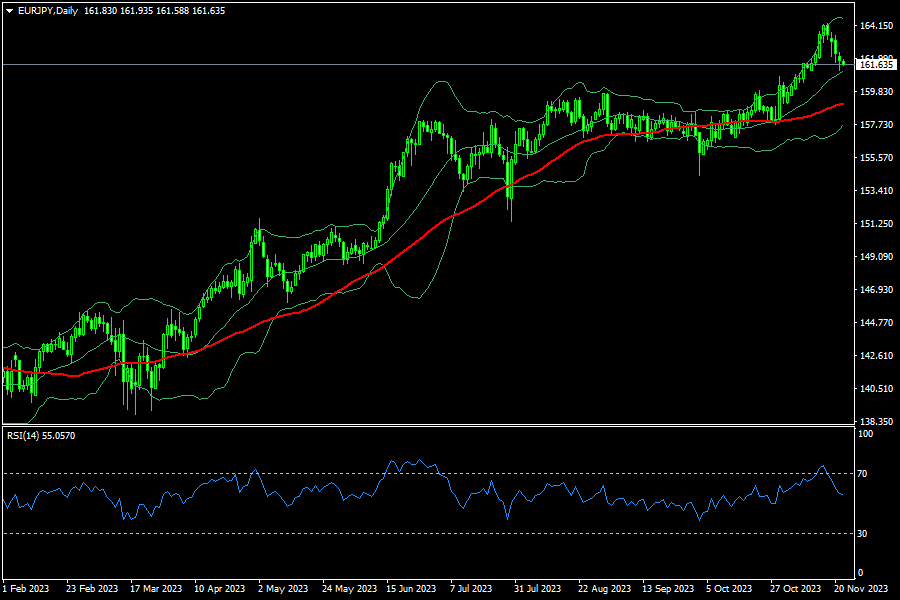This screenshot has height=600, width=900.
Task: Select the EURJPY,Daily chart title
Action: [48, 11]
